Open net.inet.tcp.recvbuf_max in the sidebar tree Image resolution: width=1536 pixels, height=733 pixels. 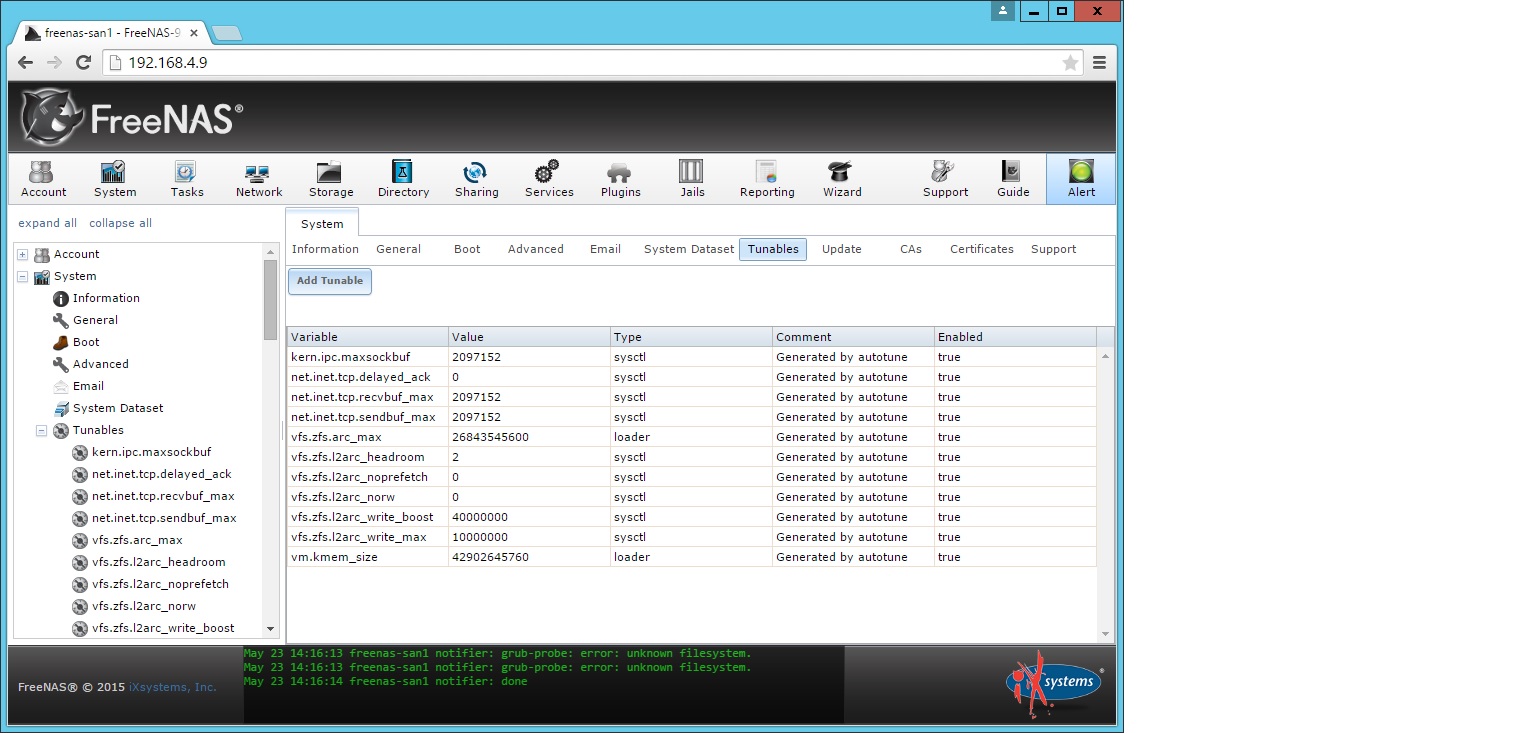(163, 496)
